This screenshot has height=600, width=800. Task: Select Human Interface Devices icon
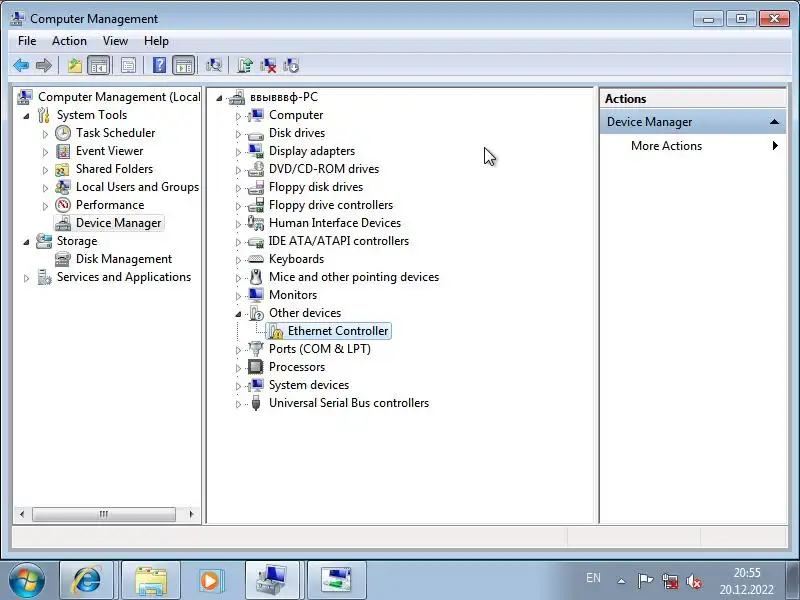[256, 223]
